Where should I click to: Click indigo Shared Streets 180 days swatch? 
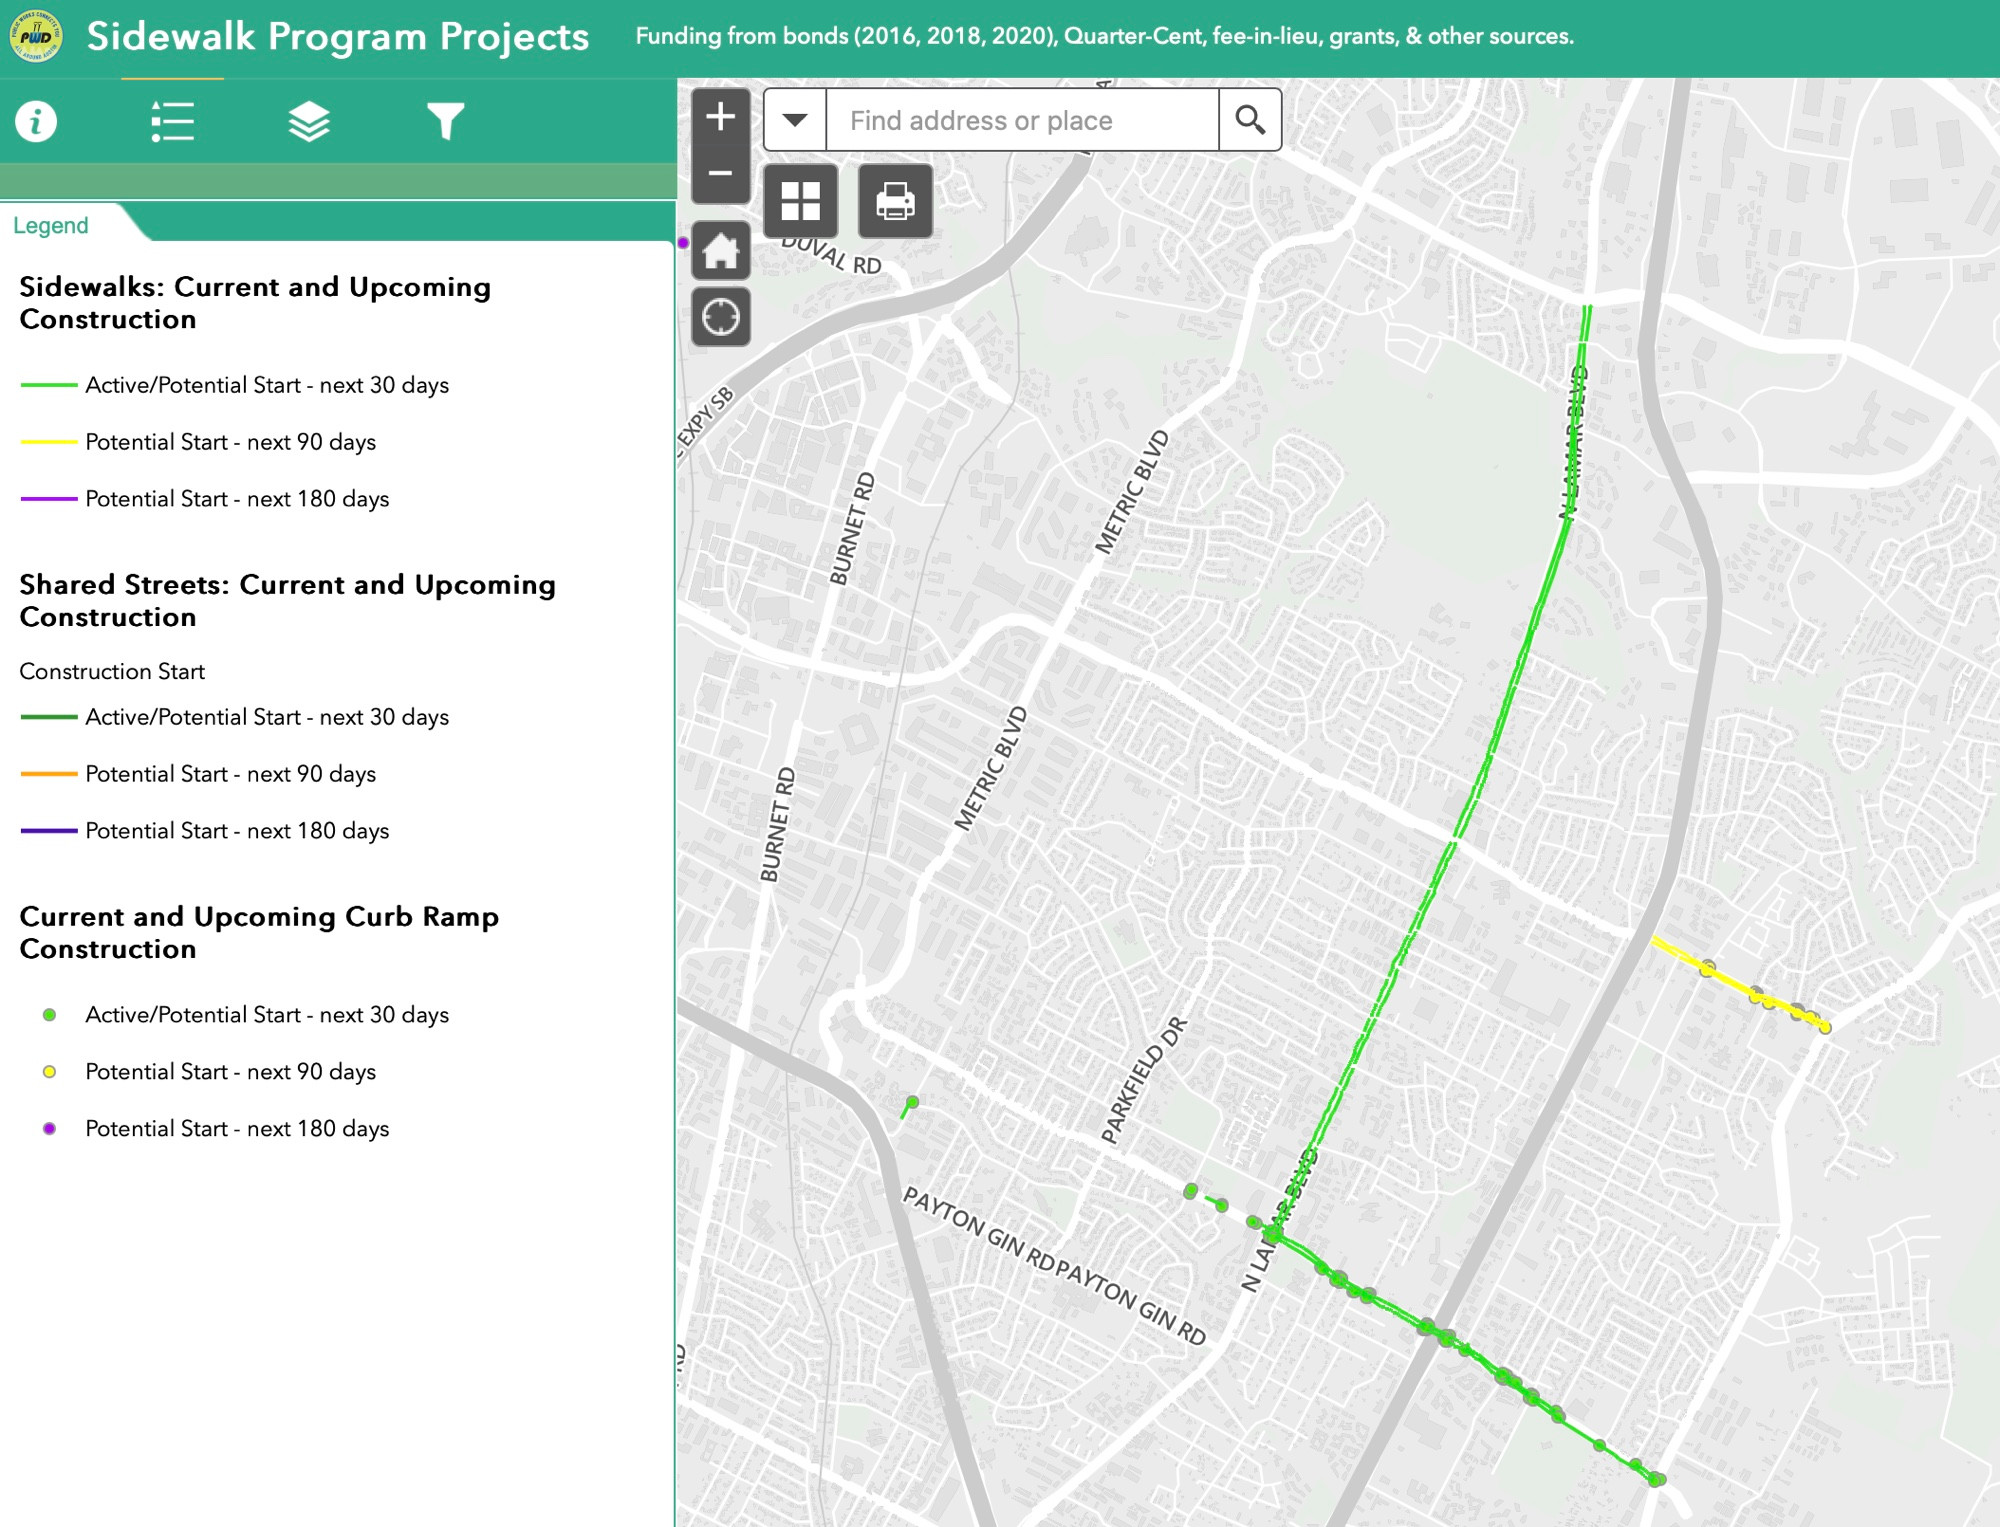click(49, 831)
